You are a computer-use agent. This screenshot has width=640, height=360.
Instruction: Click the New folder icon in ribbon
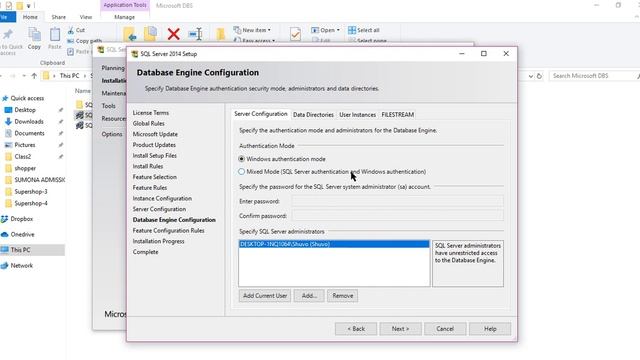tap(221, 34)
